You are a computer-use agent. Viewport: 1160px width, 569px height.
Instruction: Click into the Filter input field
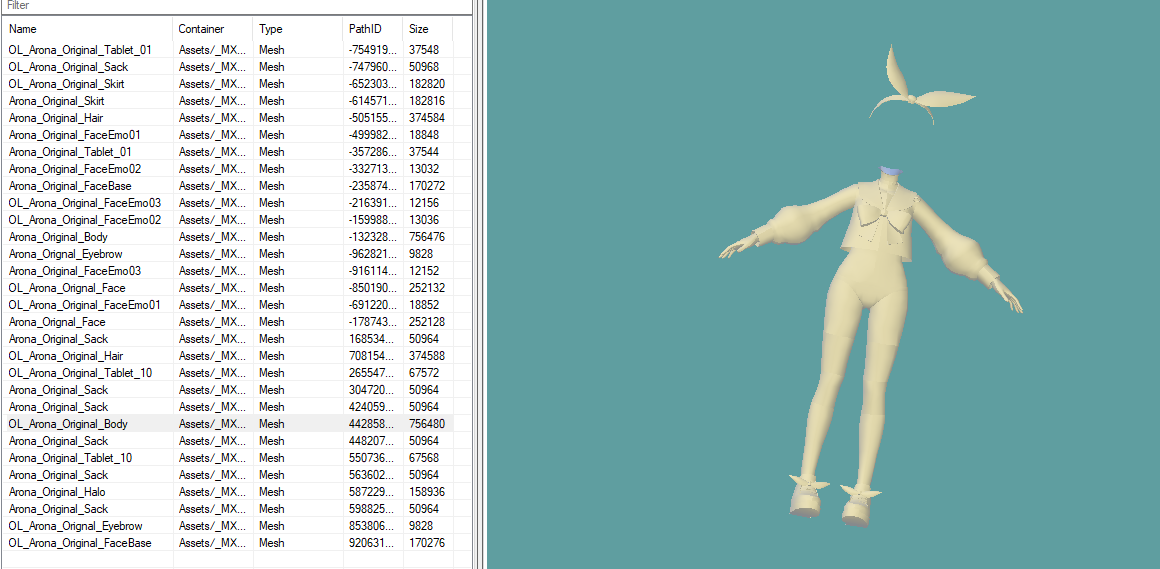click(235, 6)
